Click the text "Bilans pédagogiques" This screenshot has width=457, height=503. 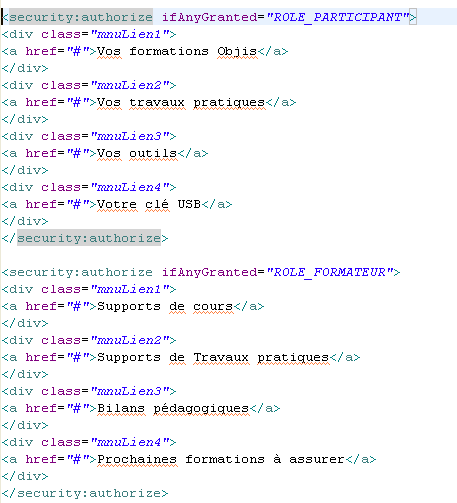point(173,408)
